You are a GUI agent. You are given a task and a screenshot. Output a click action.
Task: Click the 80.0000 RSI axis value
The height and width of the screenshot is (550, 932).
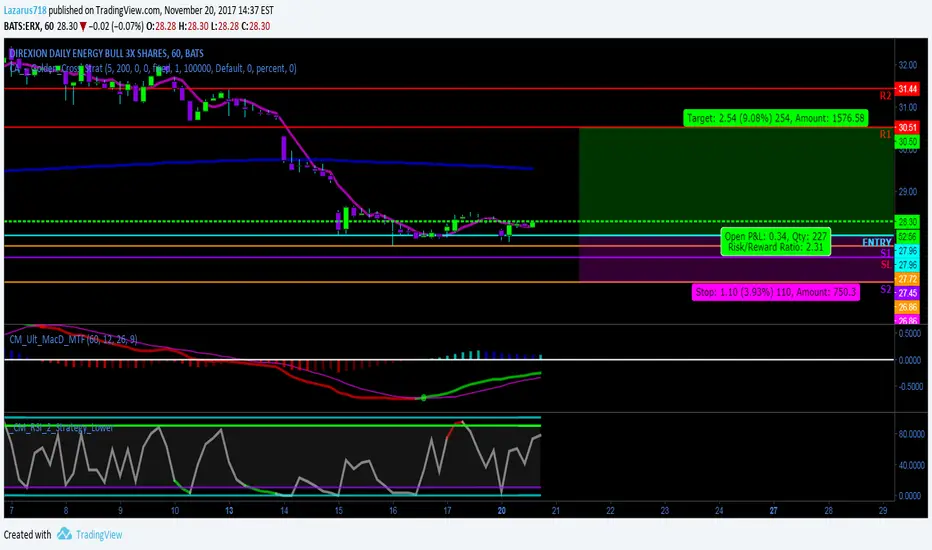click(911, 434)
